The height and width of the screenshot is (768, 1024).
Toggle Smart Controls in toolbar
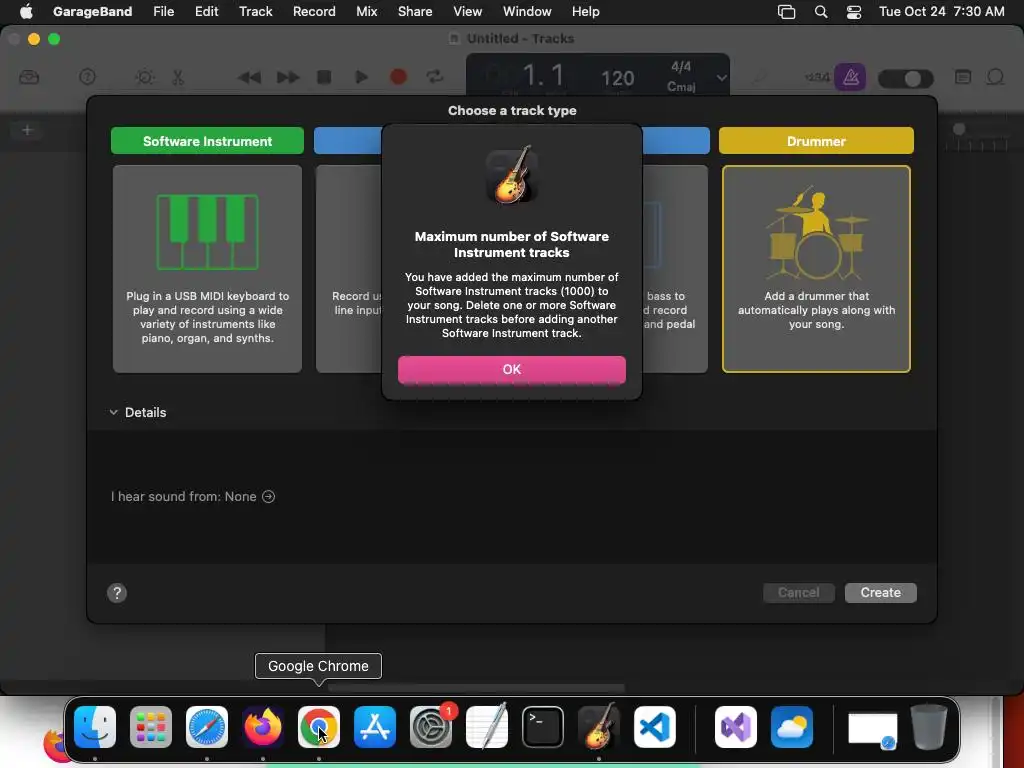coord(144,77)
